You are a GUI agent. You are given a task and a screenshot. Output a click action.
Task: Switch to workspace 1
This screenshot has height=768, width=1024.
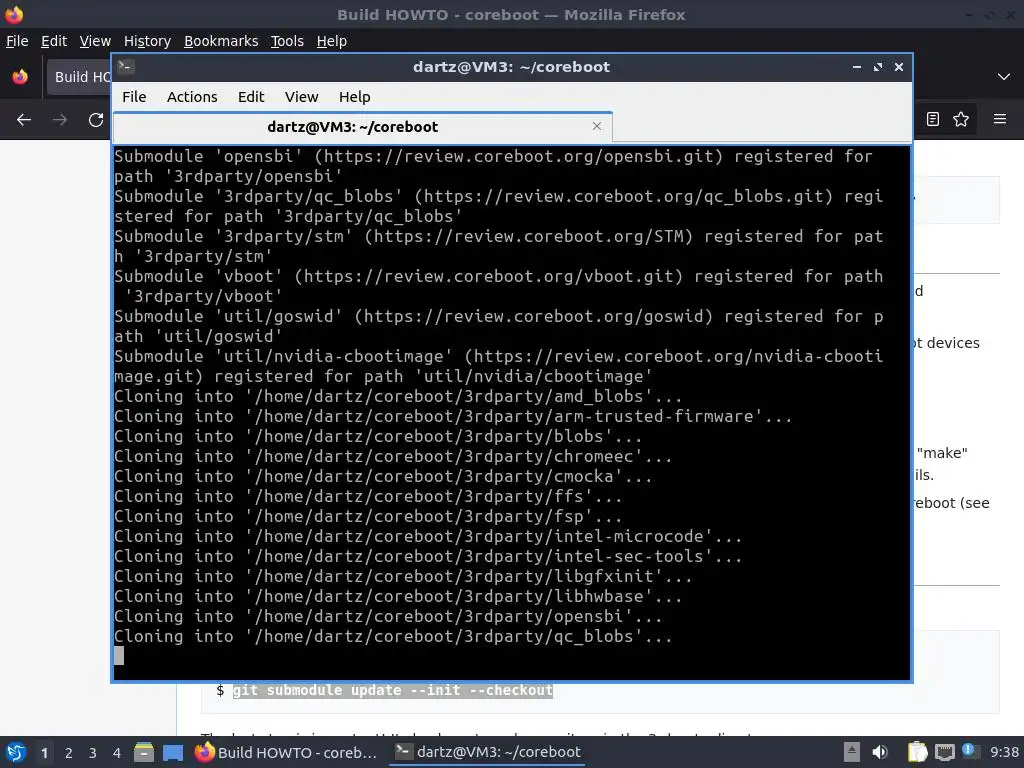tap(44, 753)
